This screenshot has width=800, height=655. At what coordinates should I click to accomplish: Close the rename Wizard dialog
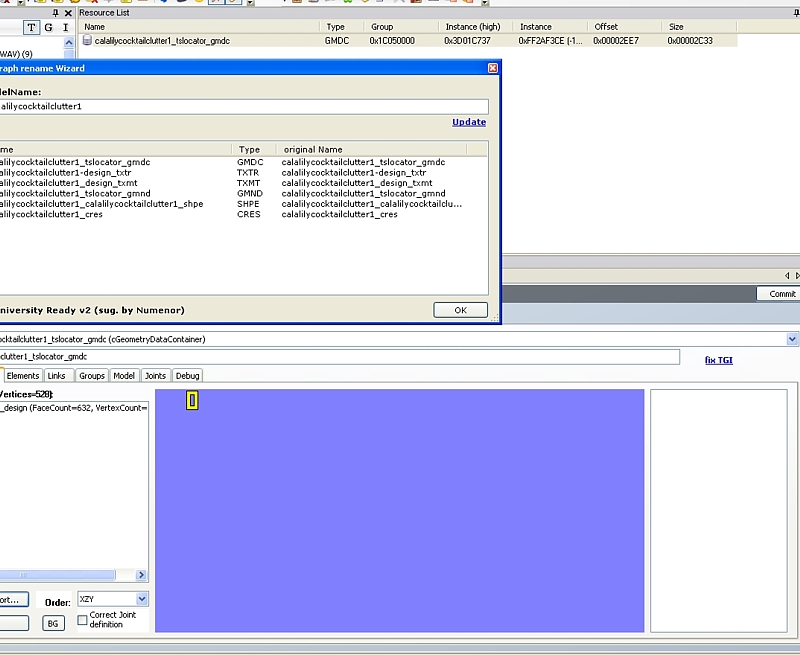(x=492, y=68)
